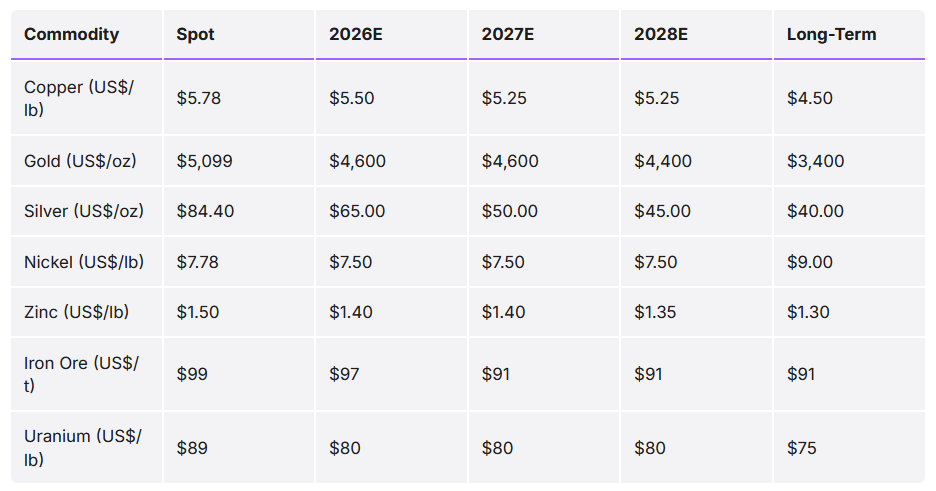
Task: Select the Spot column header
Action: (x=195, y=34)
